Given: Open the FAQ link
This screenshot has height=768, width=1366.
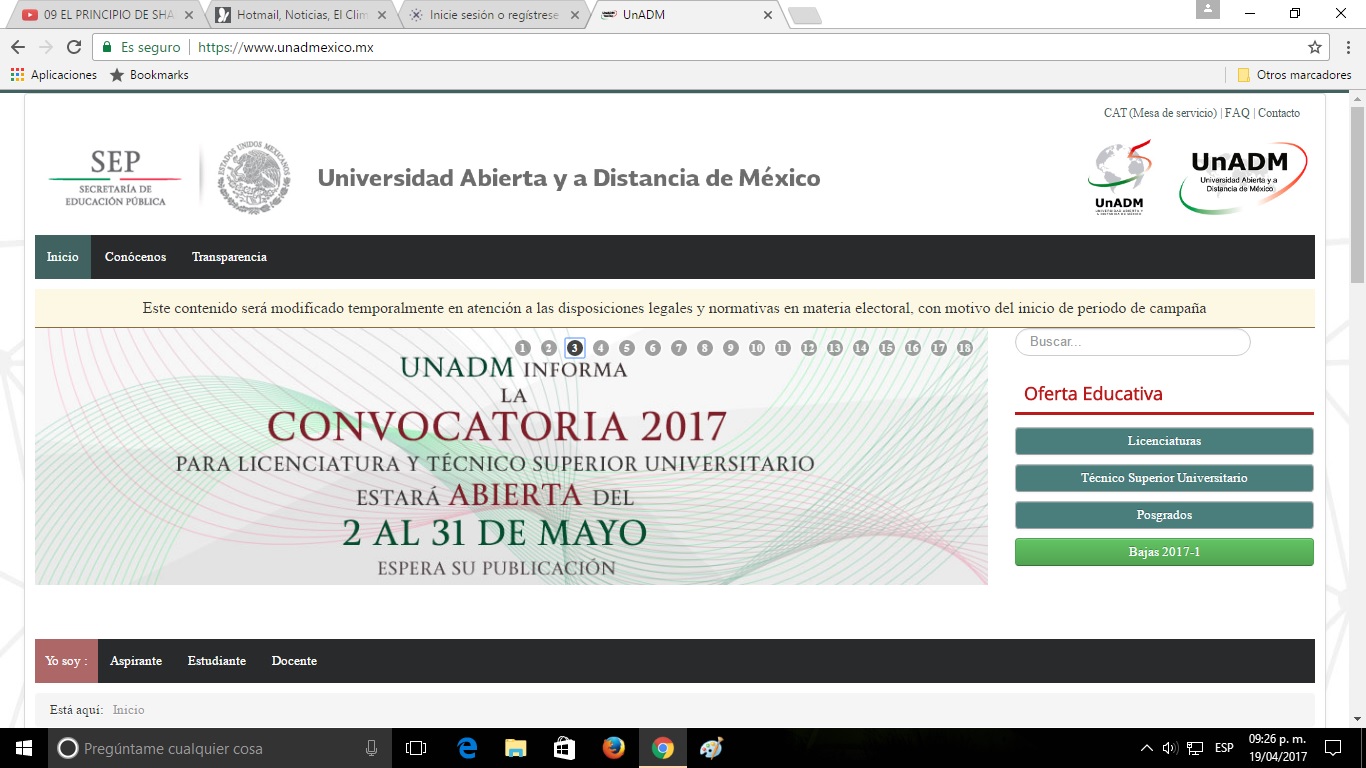Looking at the screenshot, I should (1237, 113).
